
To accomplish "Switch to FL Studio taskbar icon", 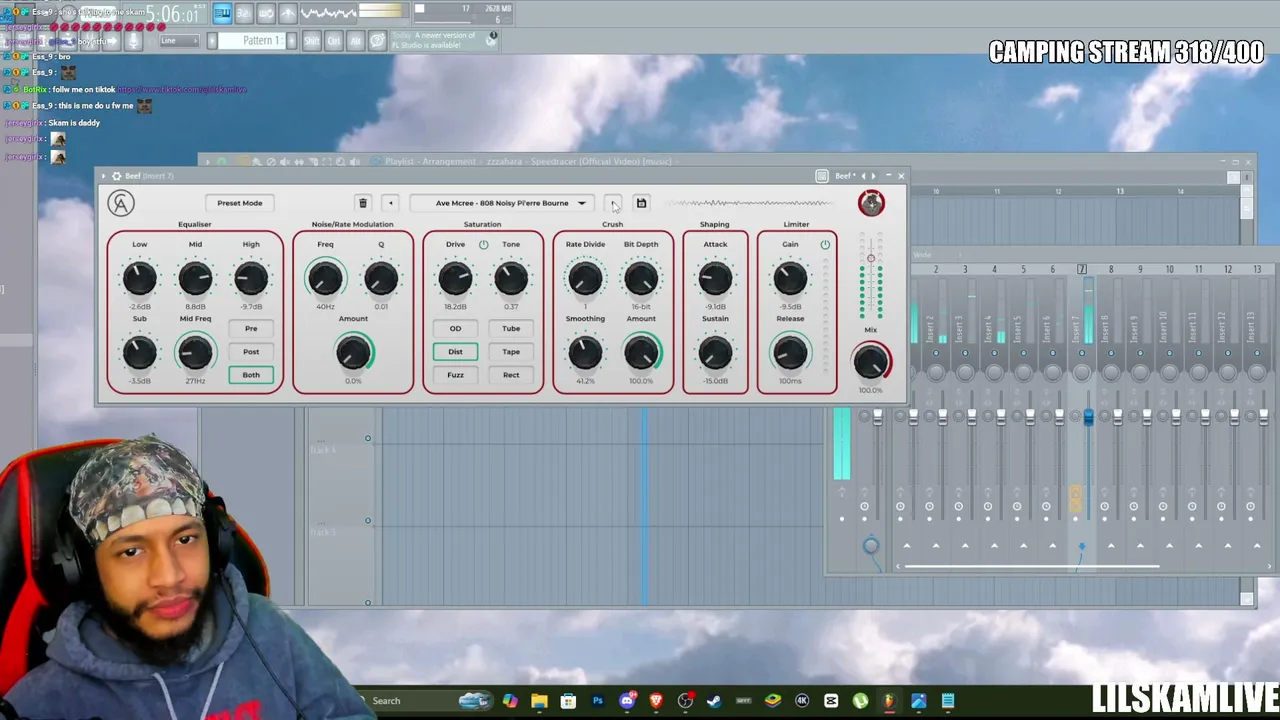I will (889, 701).
